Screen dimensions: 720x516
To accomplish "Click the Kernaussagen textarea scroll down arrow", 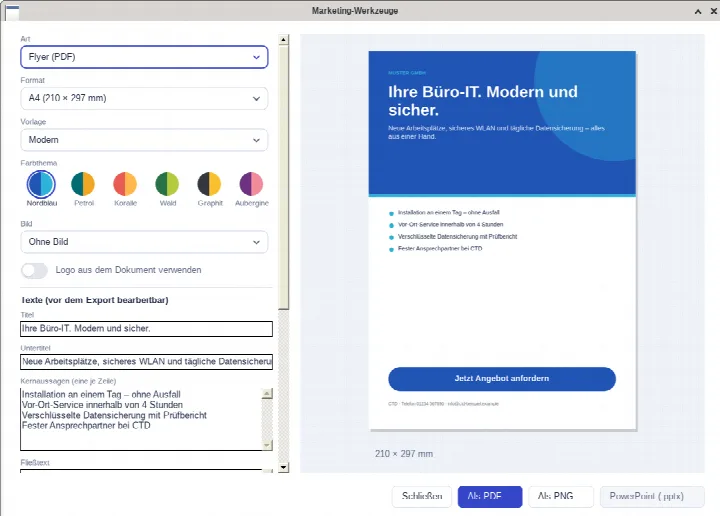I will 267,445.
